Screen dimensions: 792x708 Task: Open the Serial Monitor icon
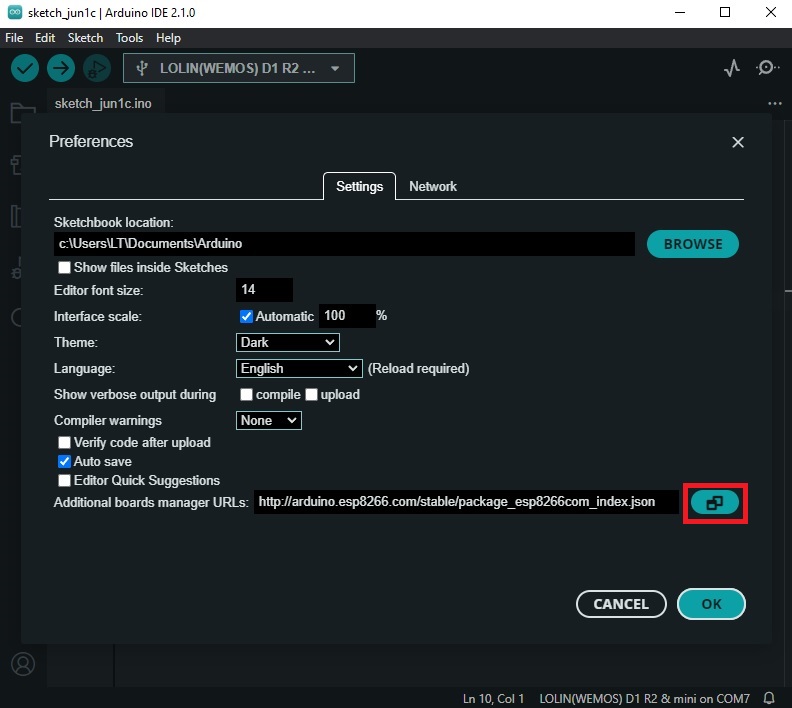click(767, 68)
